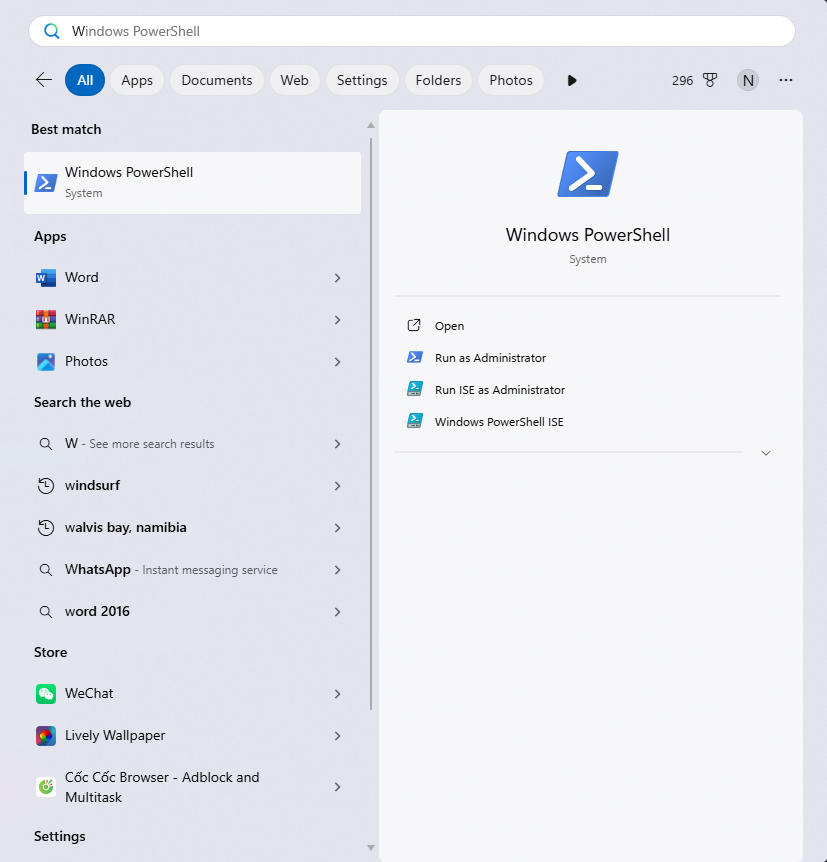Expand the W - See more search results chevron
This screenshot has height=862, width=827.
click(338, 444)
